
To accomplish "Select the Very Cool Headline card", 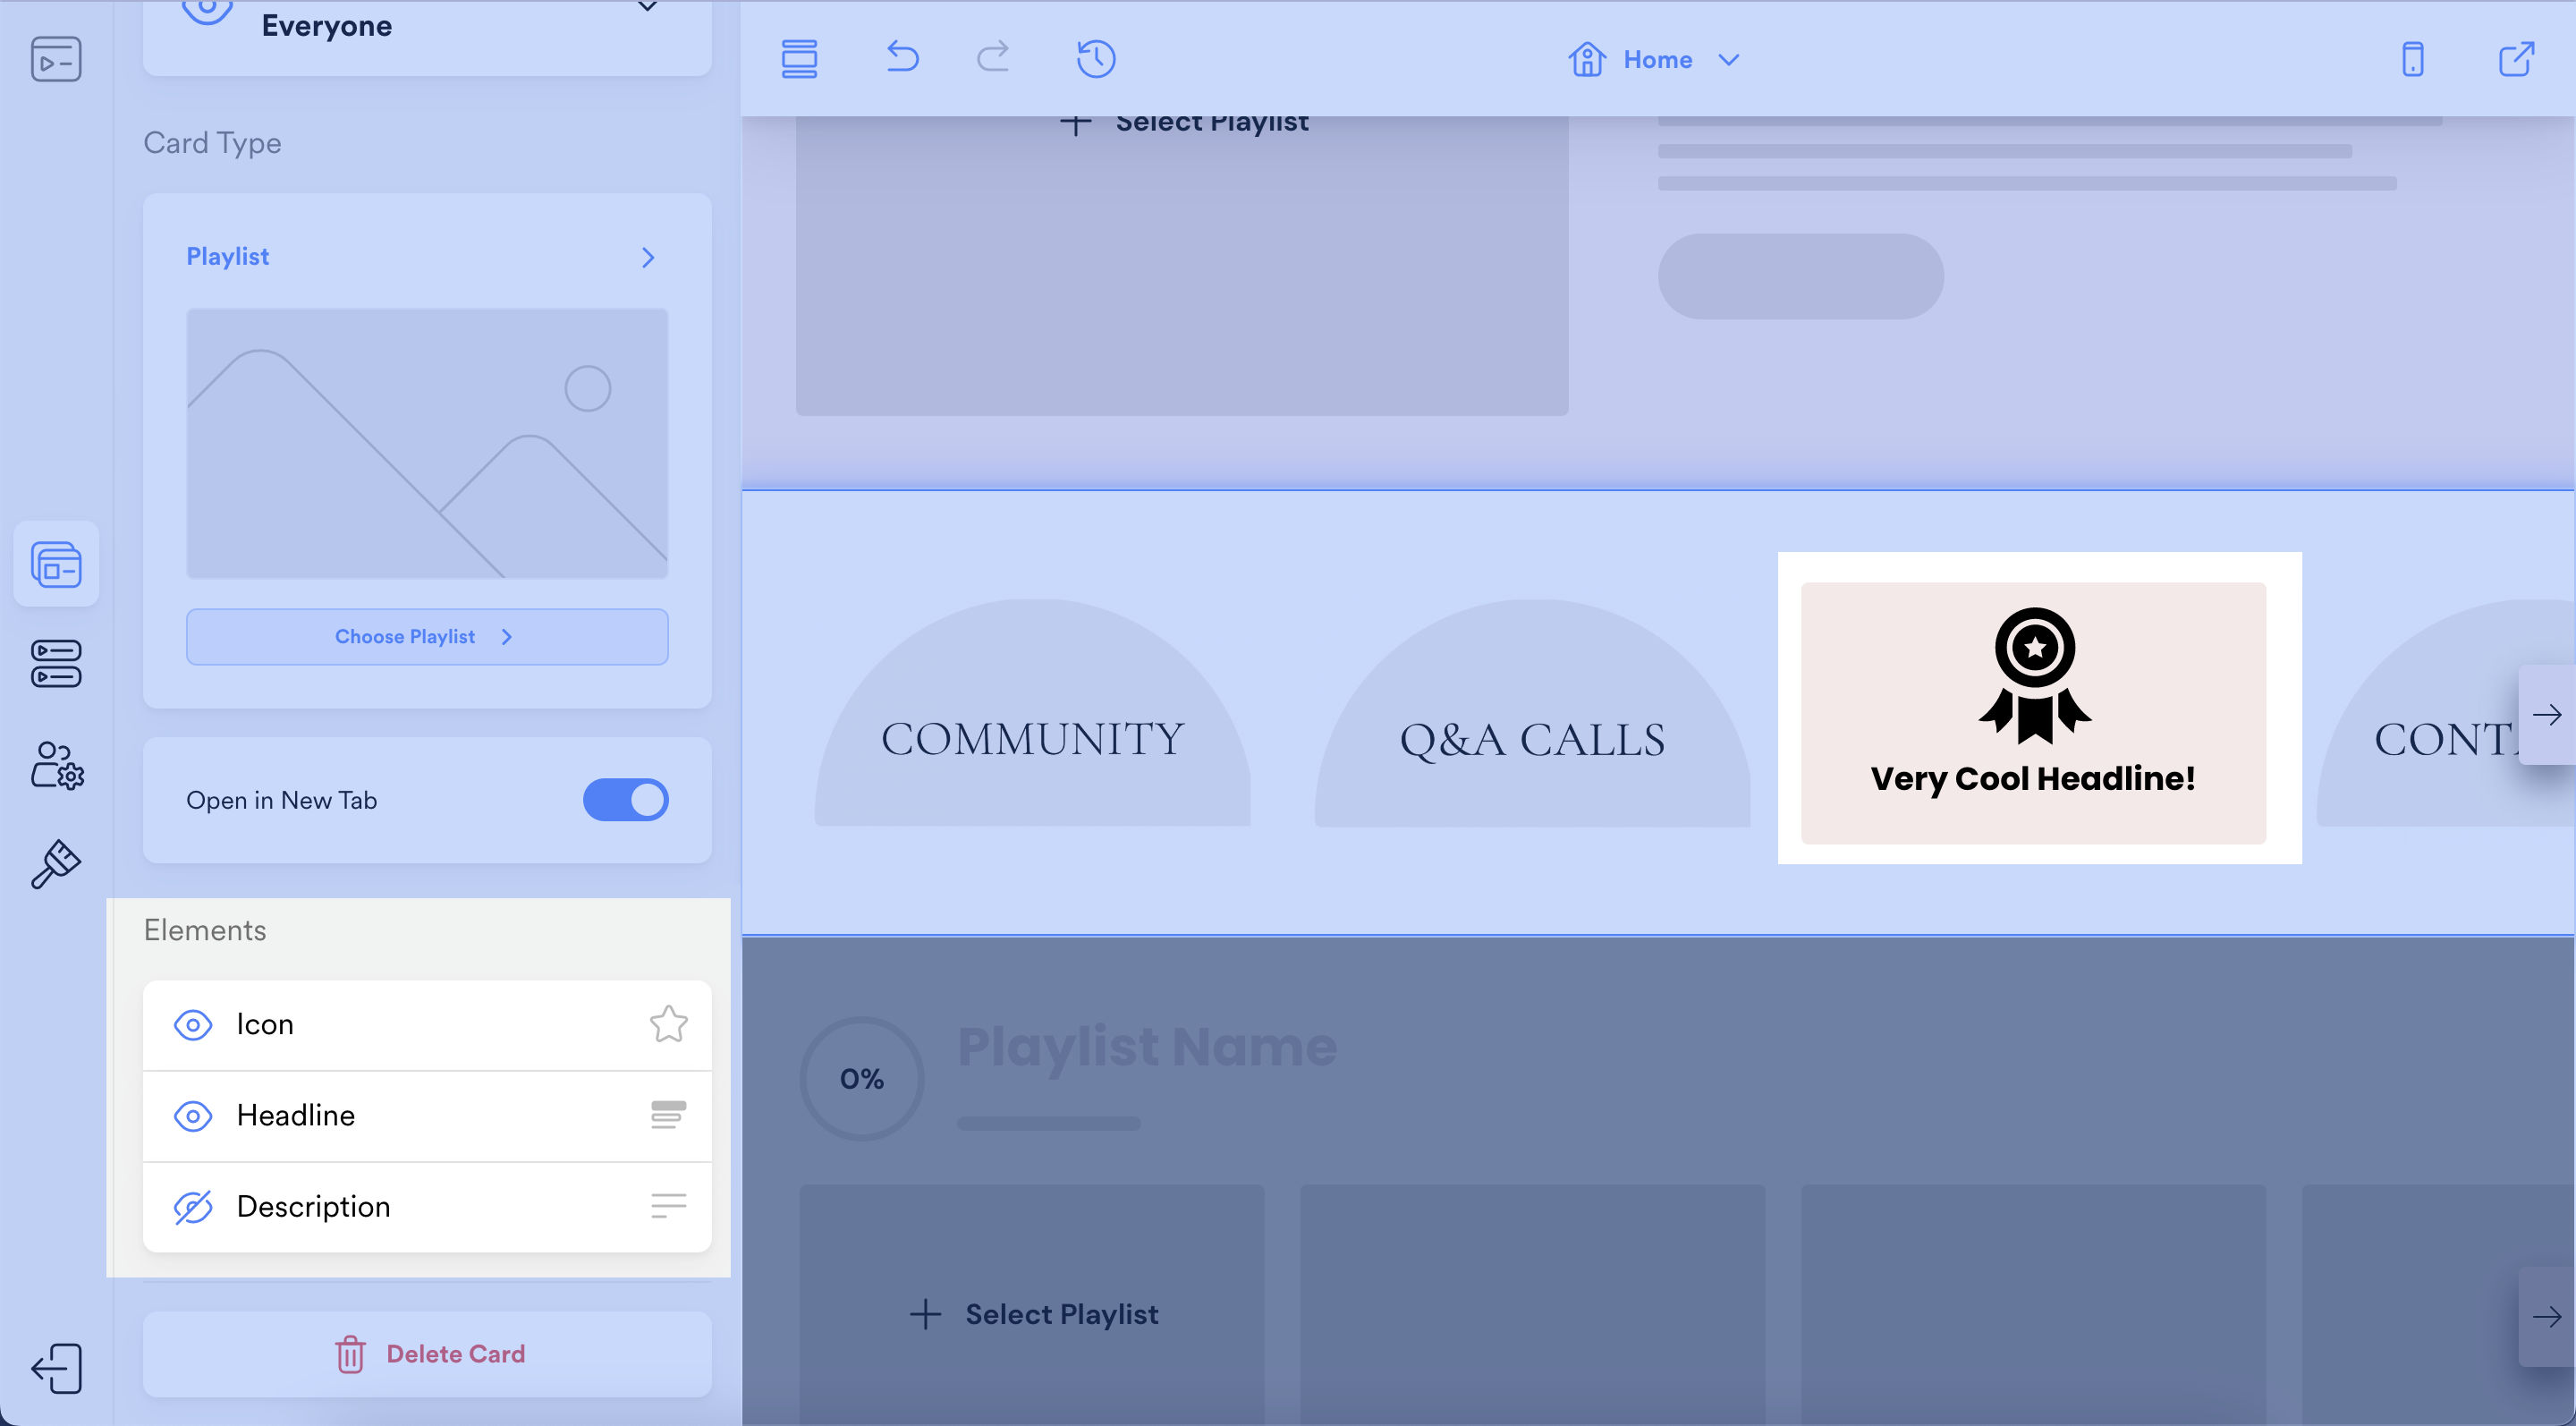I will click(2033, 712).
